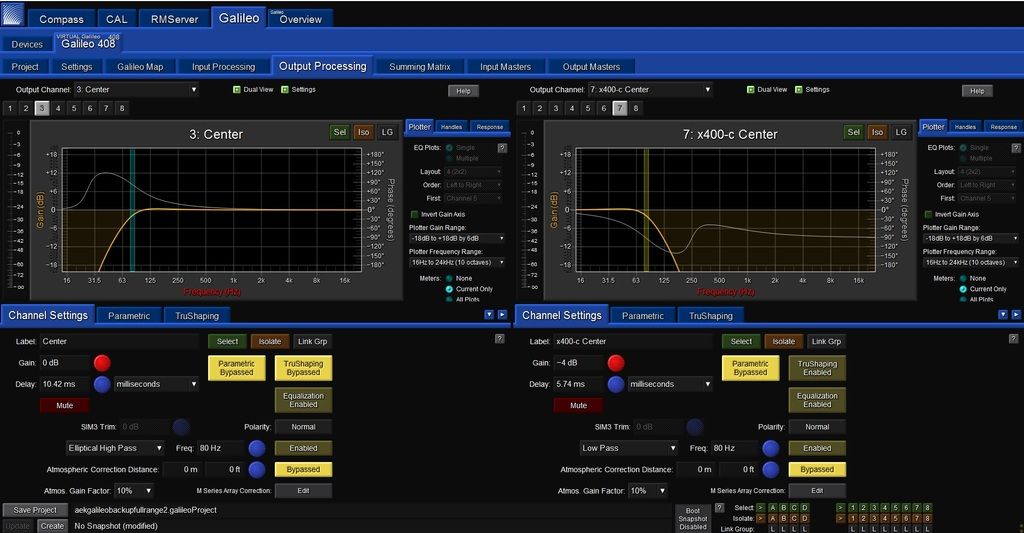
Task: Toggle left Dual View checkbox
Action: pos(236,89)
